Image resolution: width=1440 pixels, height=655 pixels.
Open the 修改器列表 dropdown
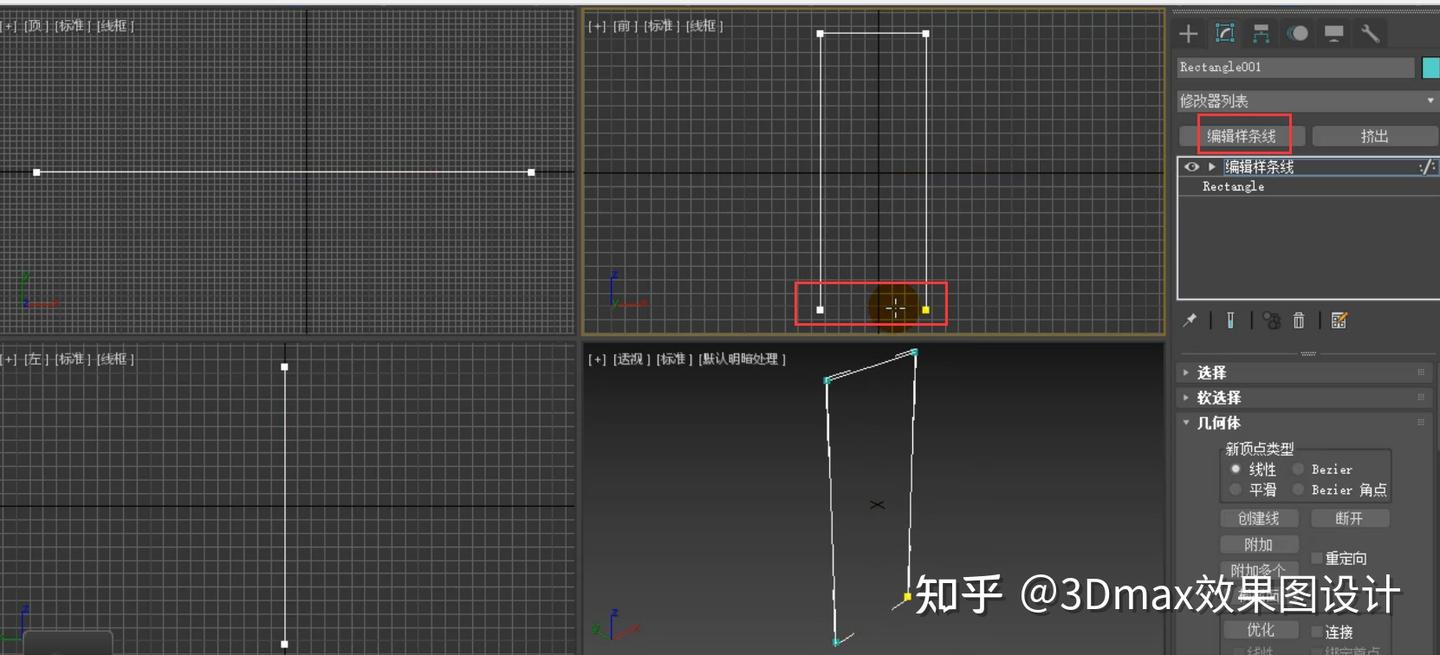point(1430,100)
